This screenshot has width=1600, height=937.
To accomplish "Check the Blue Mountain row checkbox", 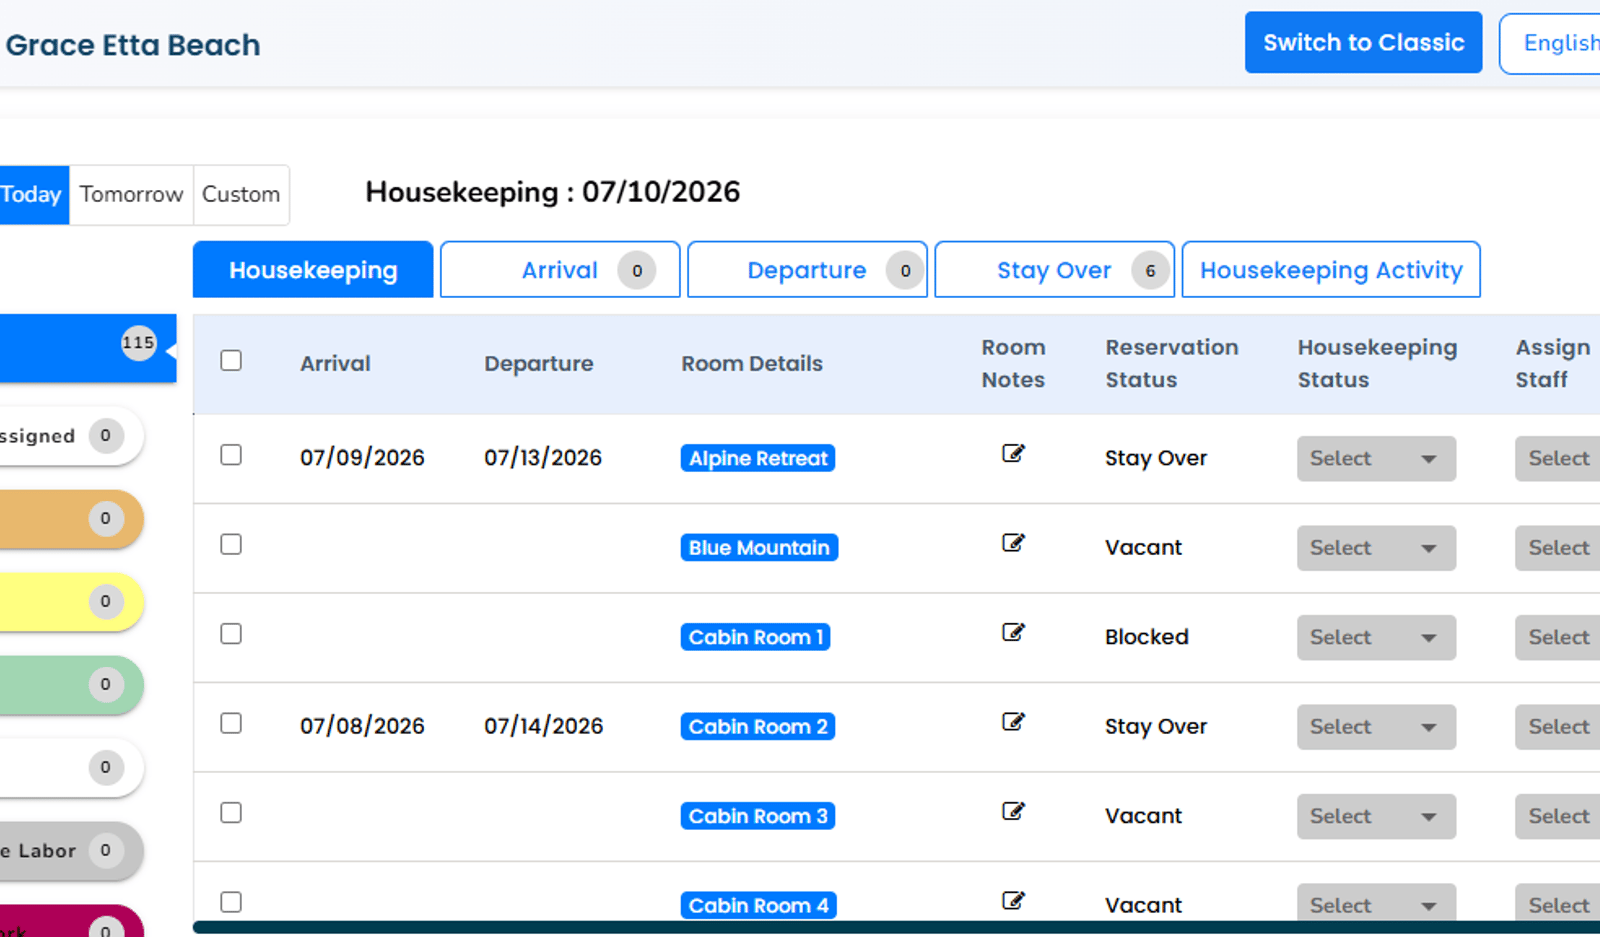I will [231, 544].
